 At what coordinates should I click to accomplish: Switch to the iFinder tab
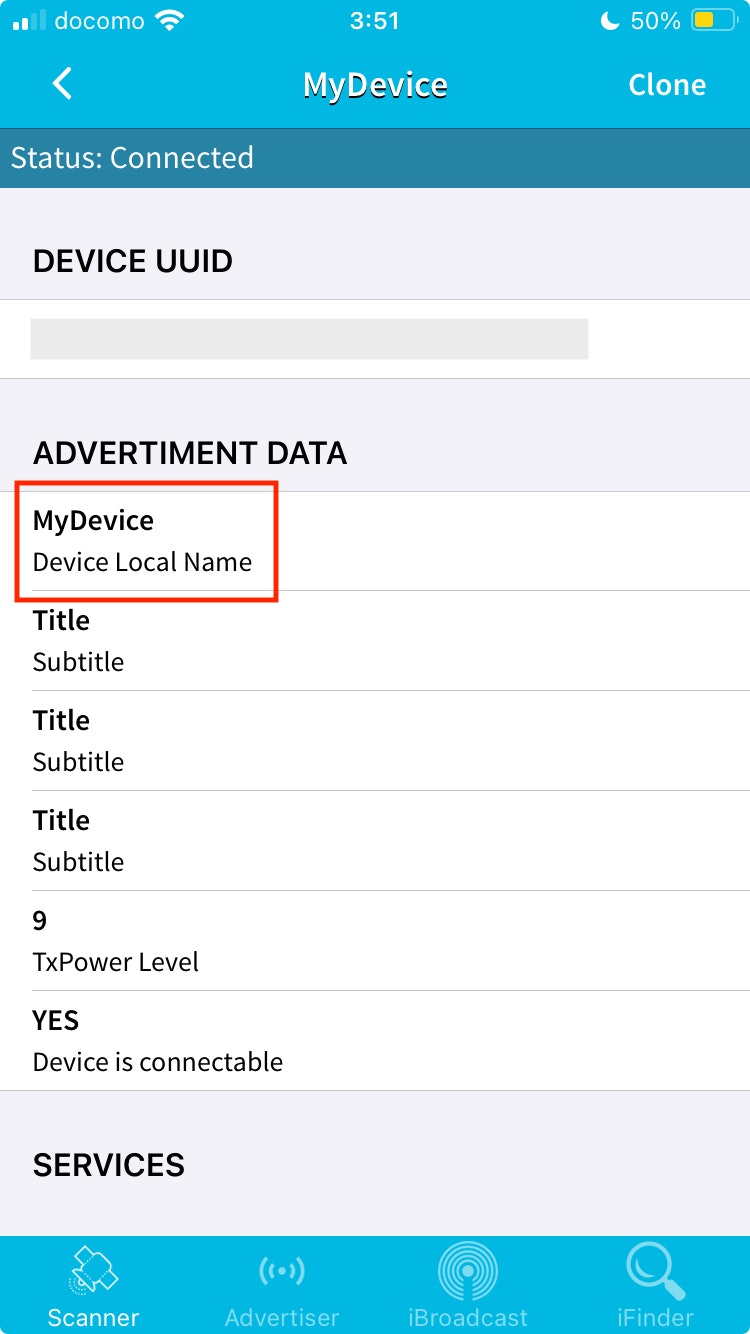pos(656,1284)
